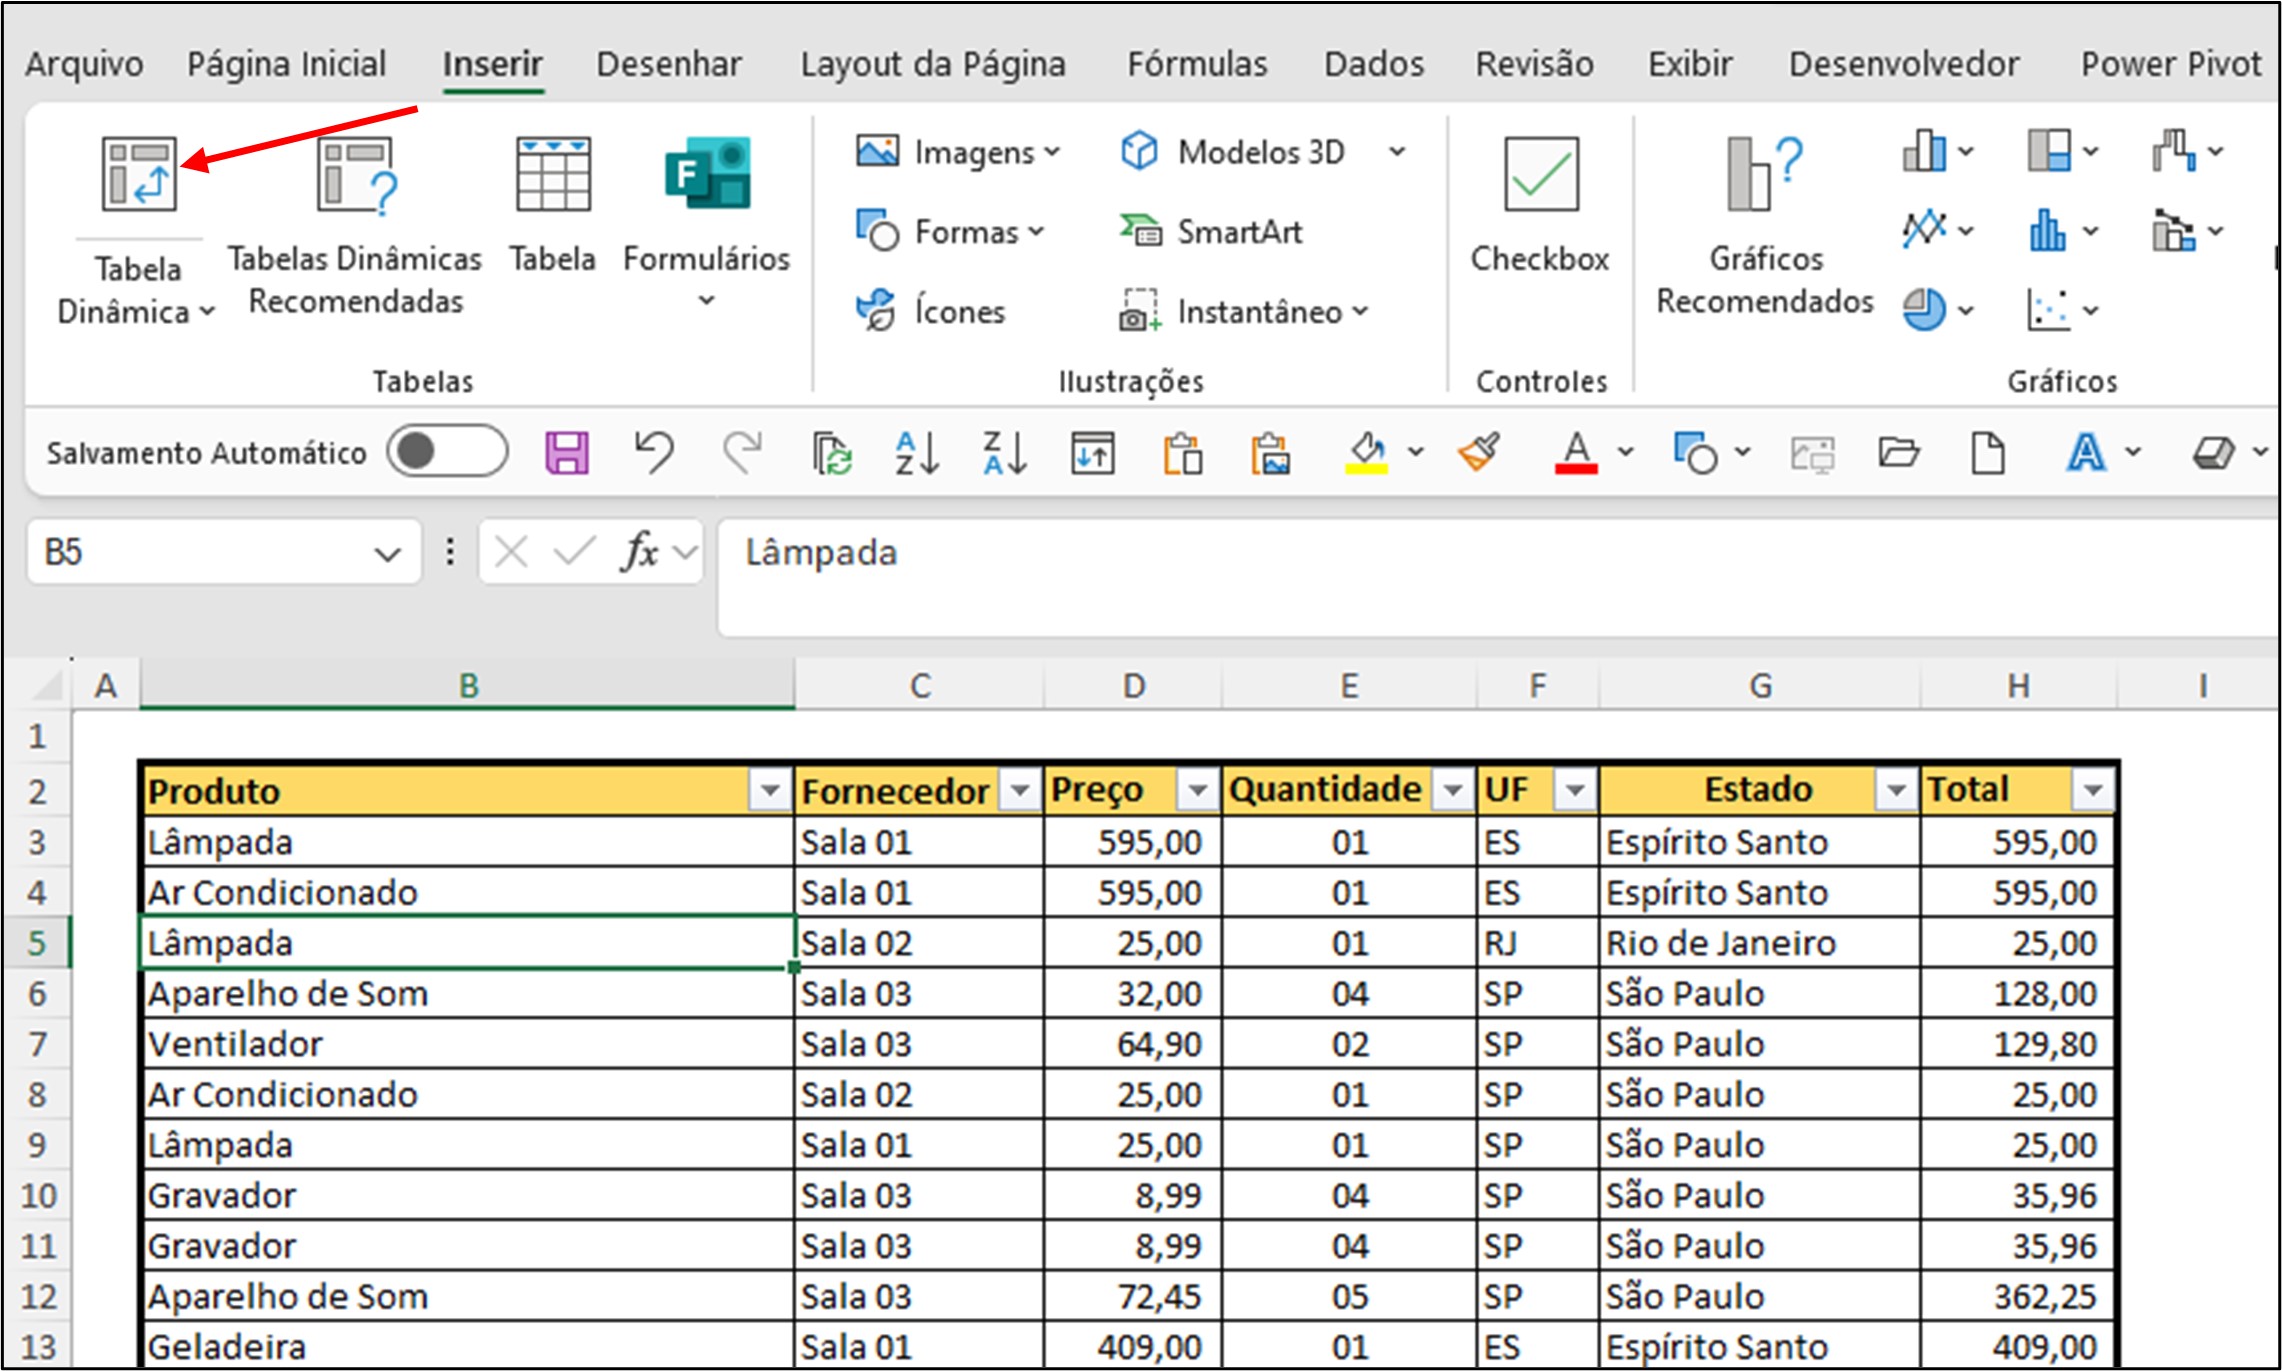This screenshot has width=2282, height=1371.
Task: Insert a SmartArt graphic
Action: (1211, 232)
